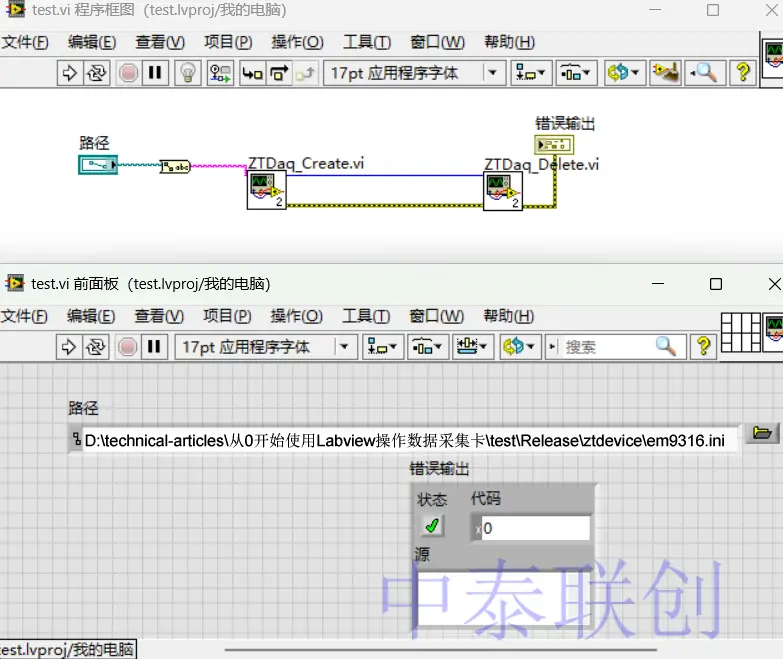The height and width of the screenshot is (659, 783).
Task: Click Clean Up Diagram icon
Action: pyautogui.click(x=666, y=73)
